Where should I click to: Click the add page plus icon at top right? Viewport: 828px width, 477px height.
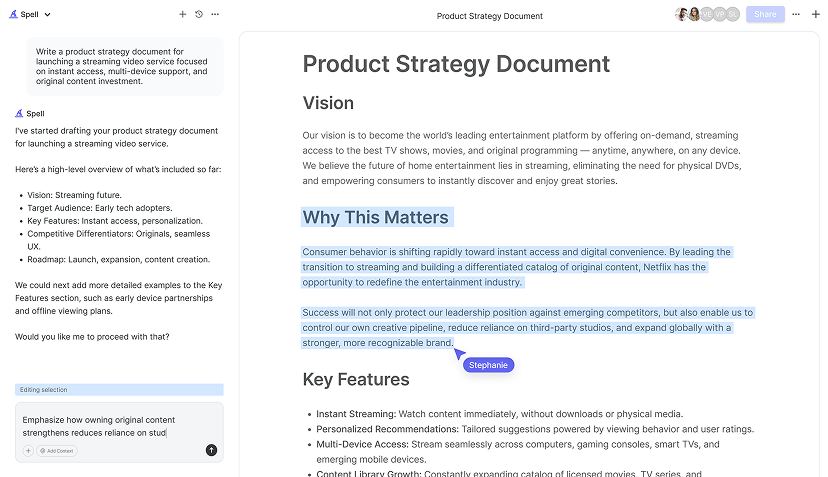point(815,15)
